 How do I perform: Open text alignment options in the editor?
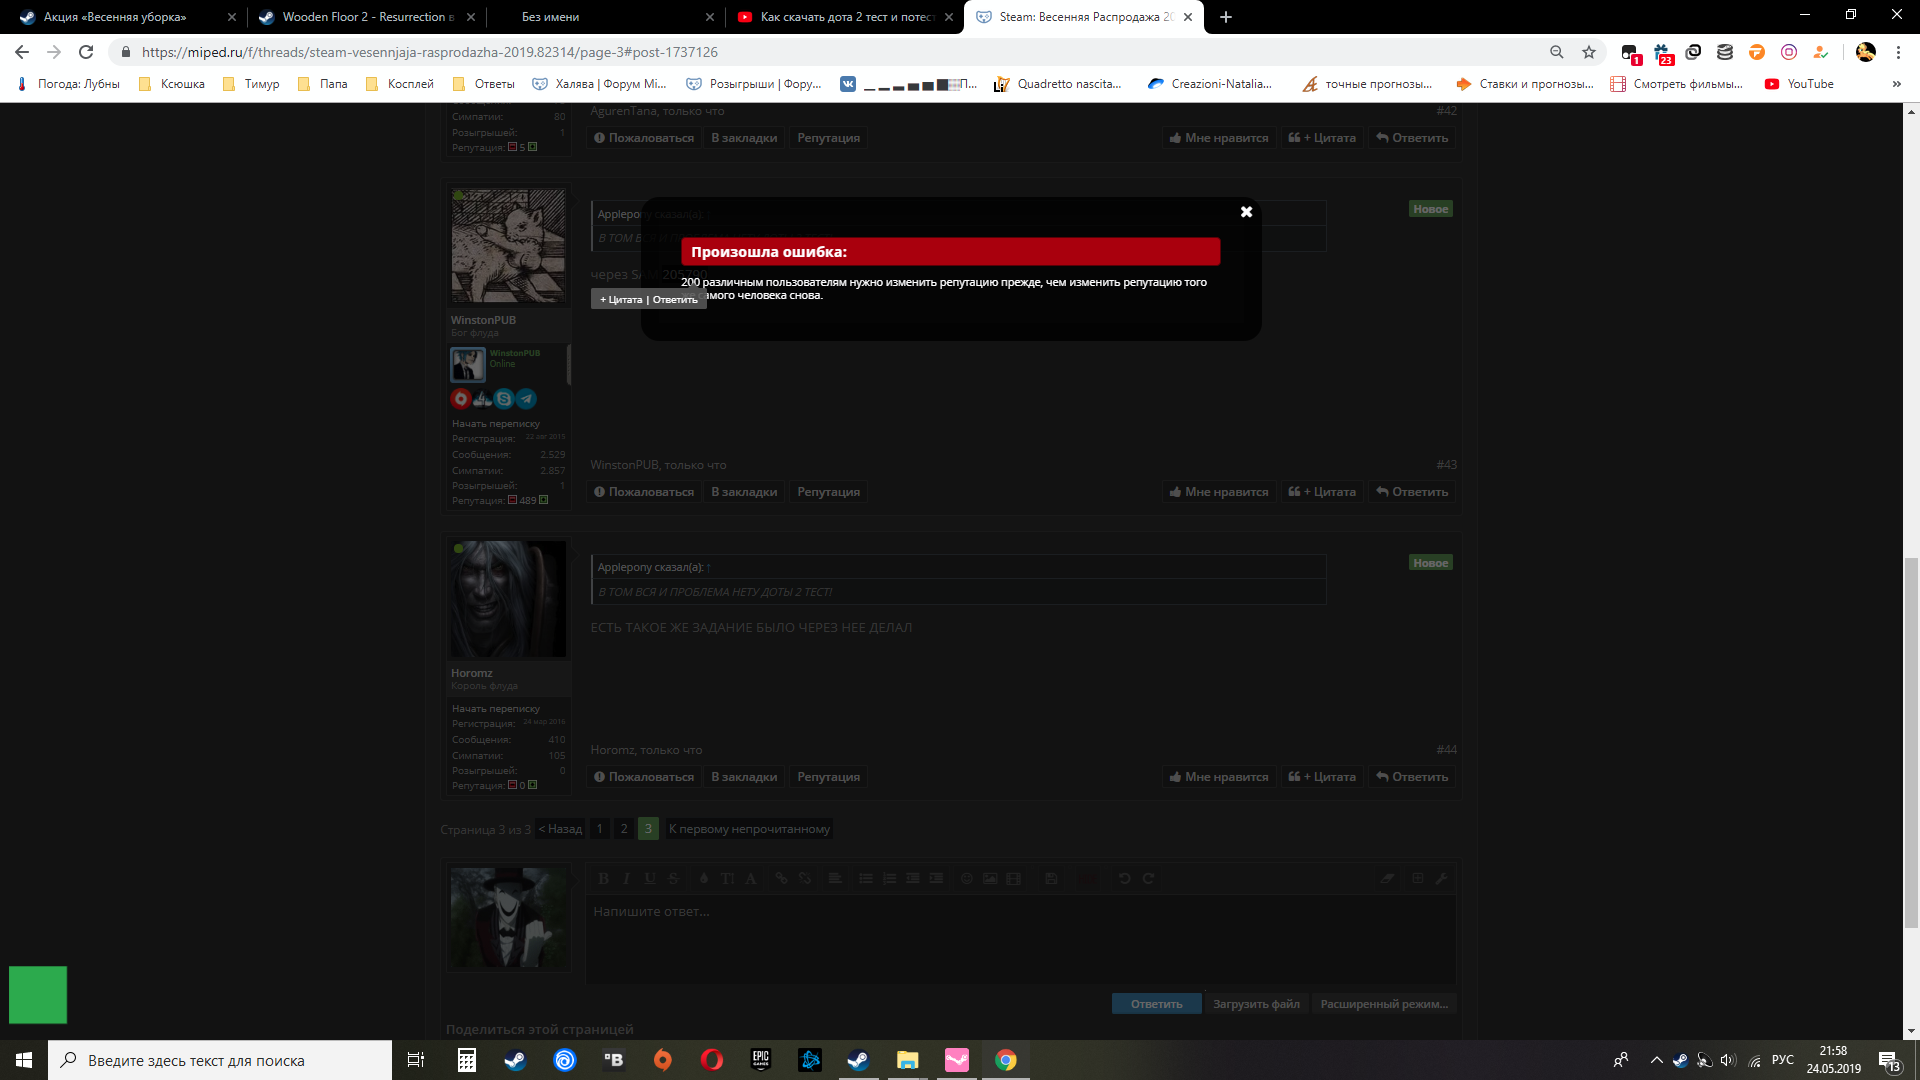pos(835,879)
